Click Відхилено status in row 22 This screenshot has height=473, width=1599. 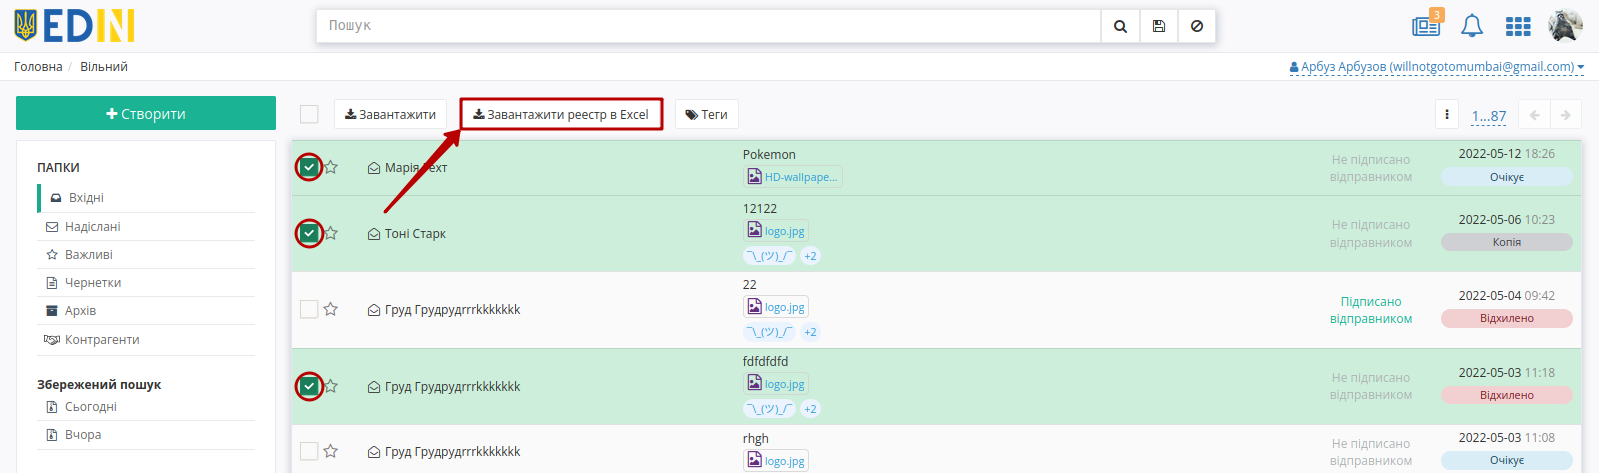coord(1506,318)
